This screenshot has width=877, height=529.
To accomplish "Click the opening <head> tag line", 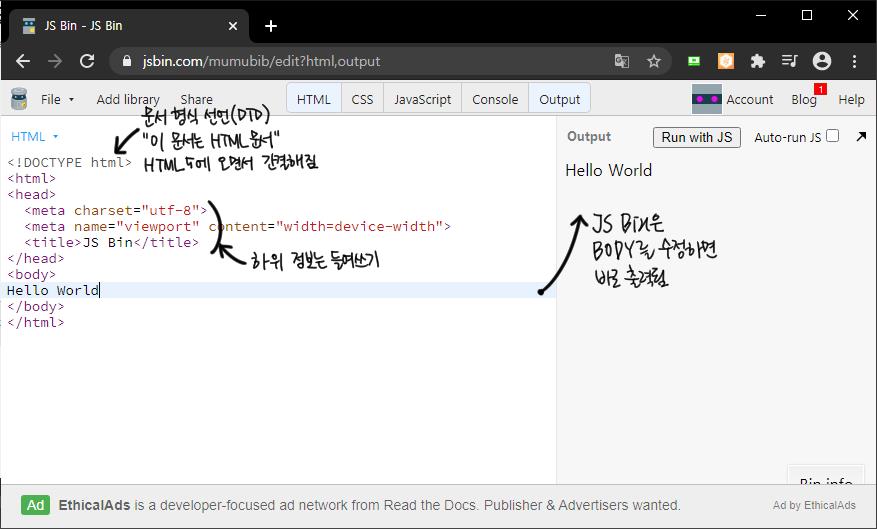I will coord(31,195).
